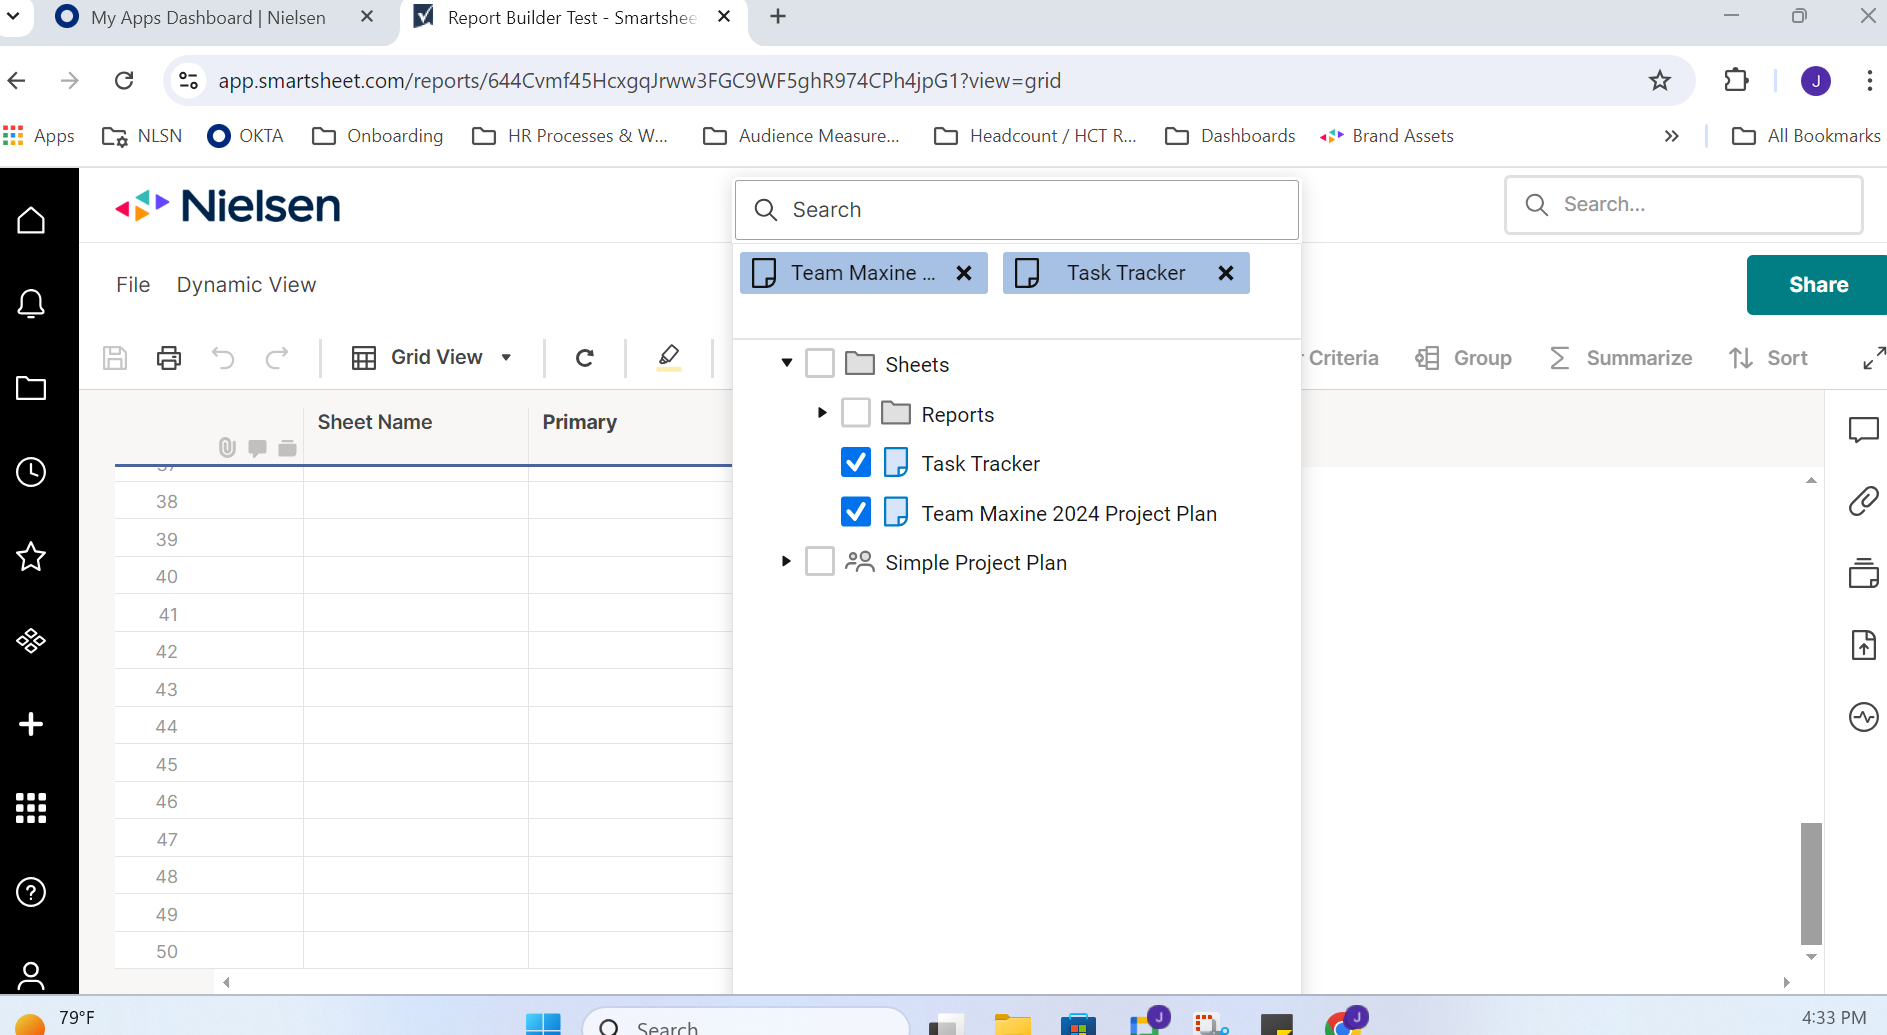This screenshot has width=1887, height=1035.
Task: Uncheck the Task Tracker checkbox
Action: click(856, 462)
